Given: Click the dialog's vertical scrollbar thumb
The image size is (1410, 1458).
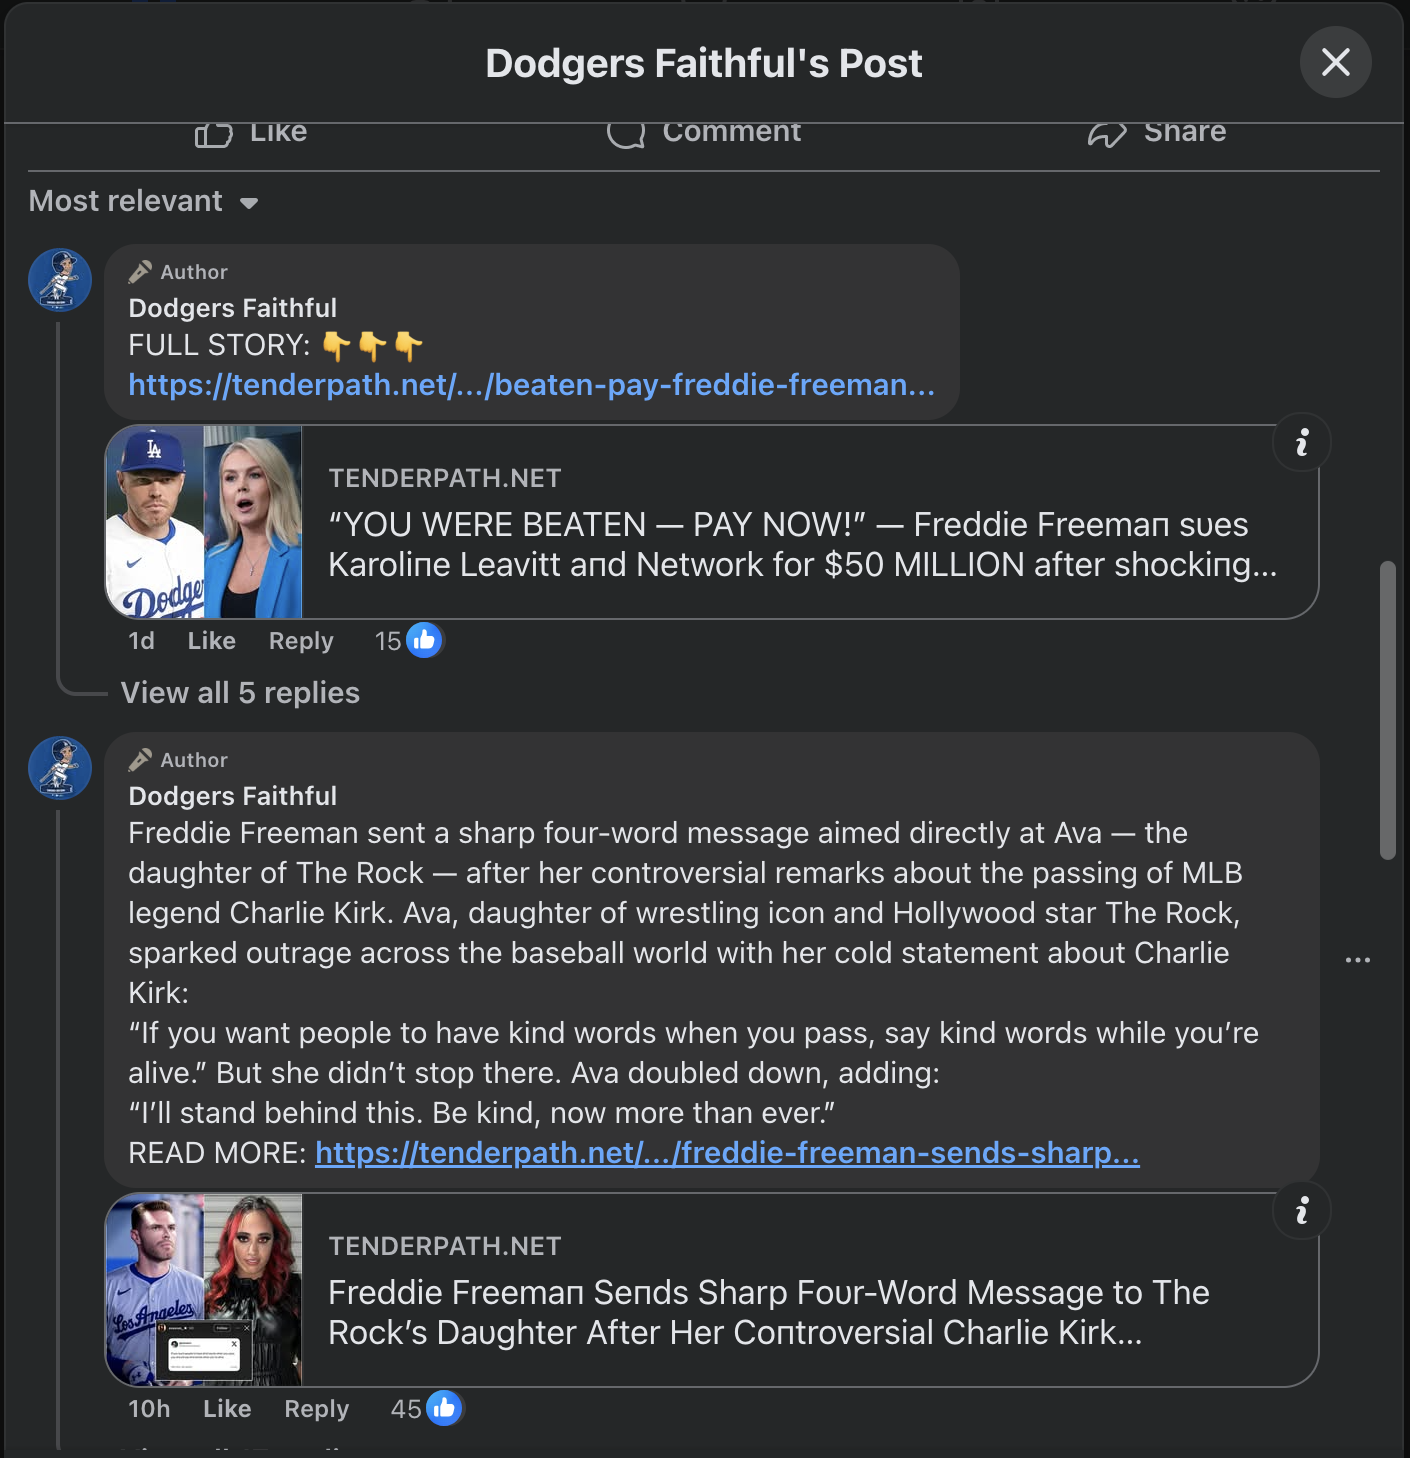Looking at the screenshot, I should click(x=1387, y=710).
